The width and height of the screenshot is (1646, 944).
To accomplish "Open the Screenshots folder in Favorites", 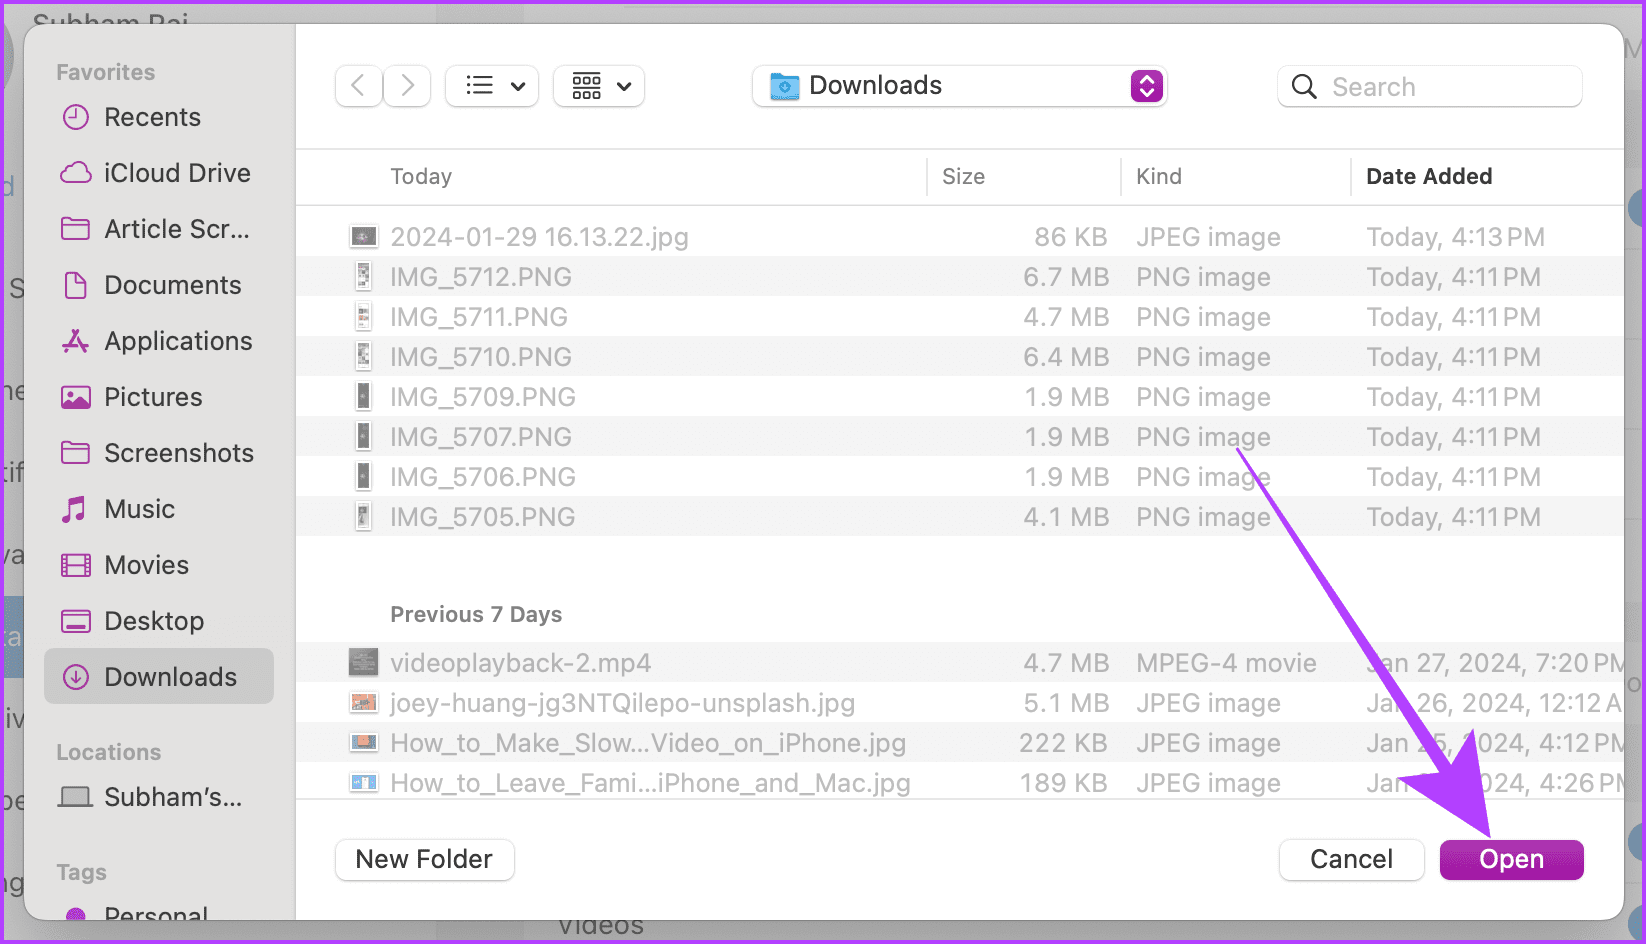I will pos(179,453).
